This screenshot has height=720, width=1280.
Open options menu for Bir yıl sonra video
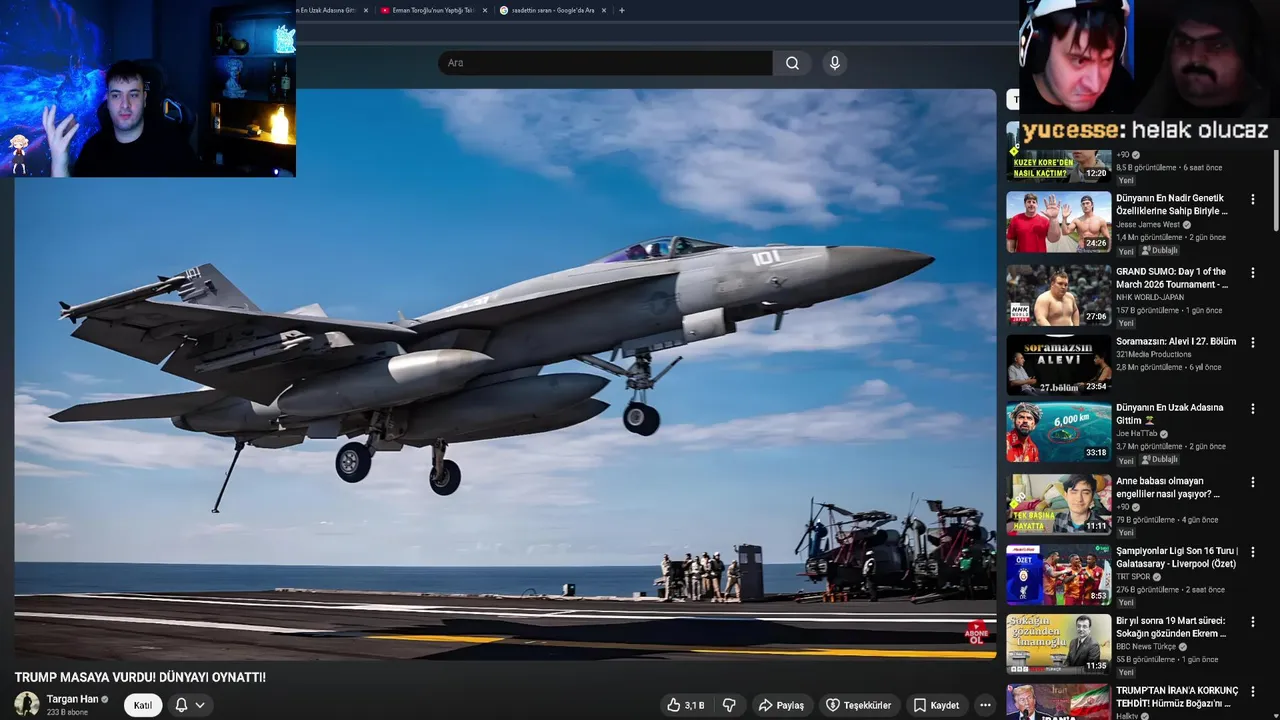coord(1252,622)
